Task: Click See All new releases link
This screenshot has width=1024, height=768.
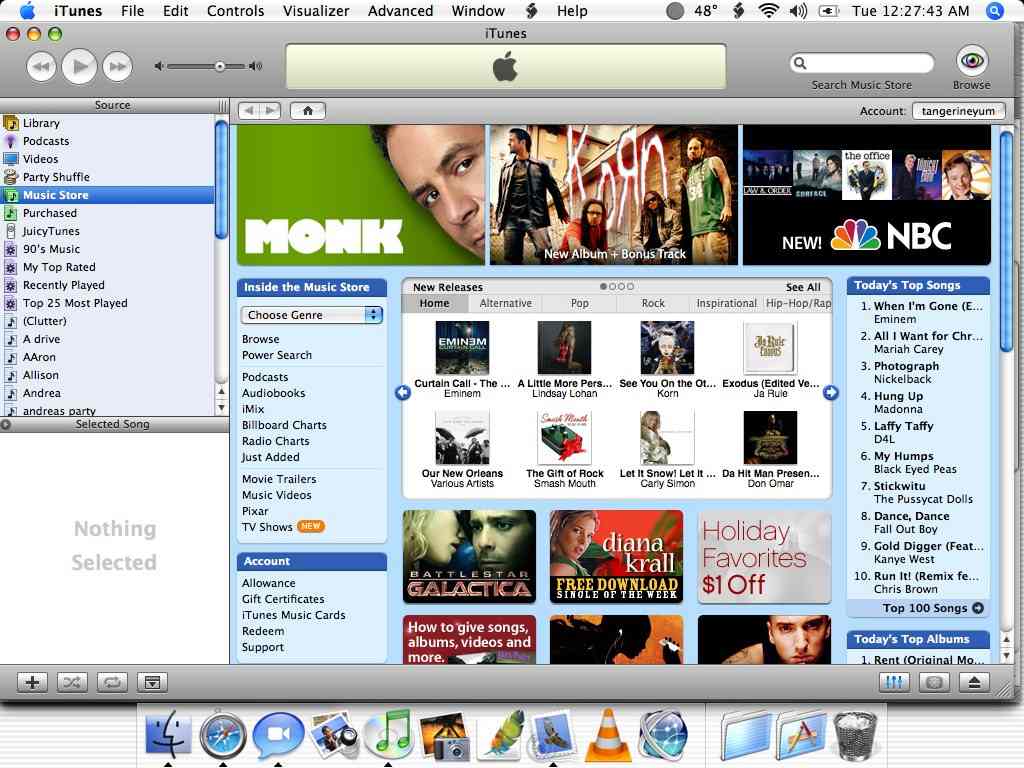Action: pyautogui.click(x=803, y=287)
